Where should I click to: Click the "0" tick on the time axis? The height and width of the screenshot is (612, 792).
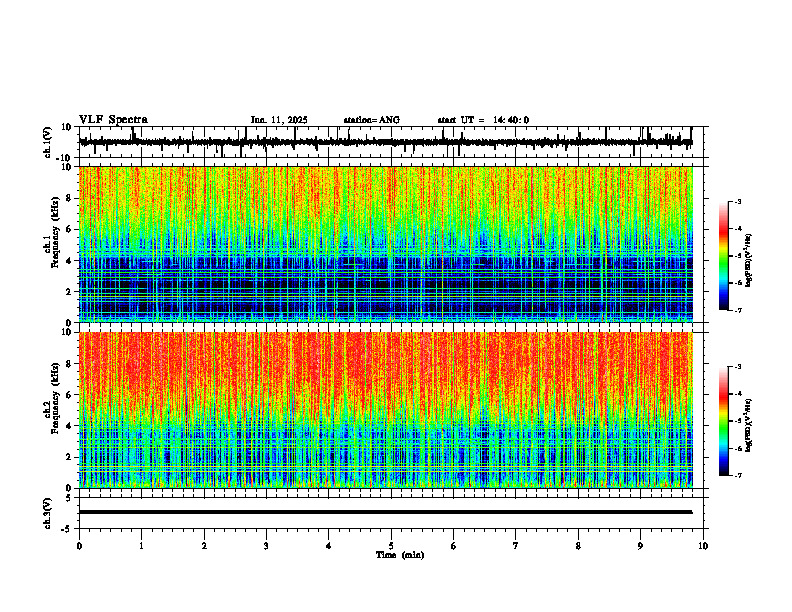(79, 546)
